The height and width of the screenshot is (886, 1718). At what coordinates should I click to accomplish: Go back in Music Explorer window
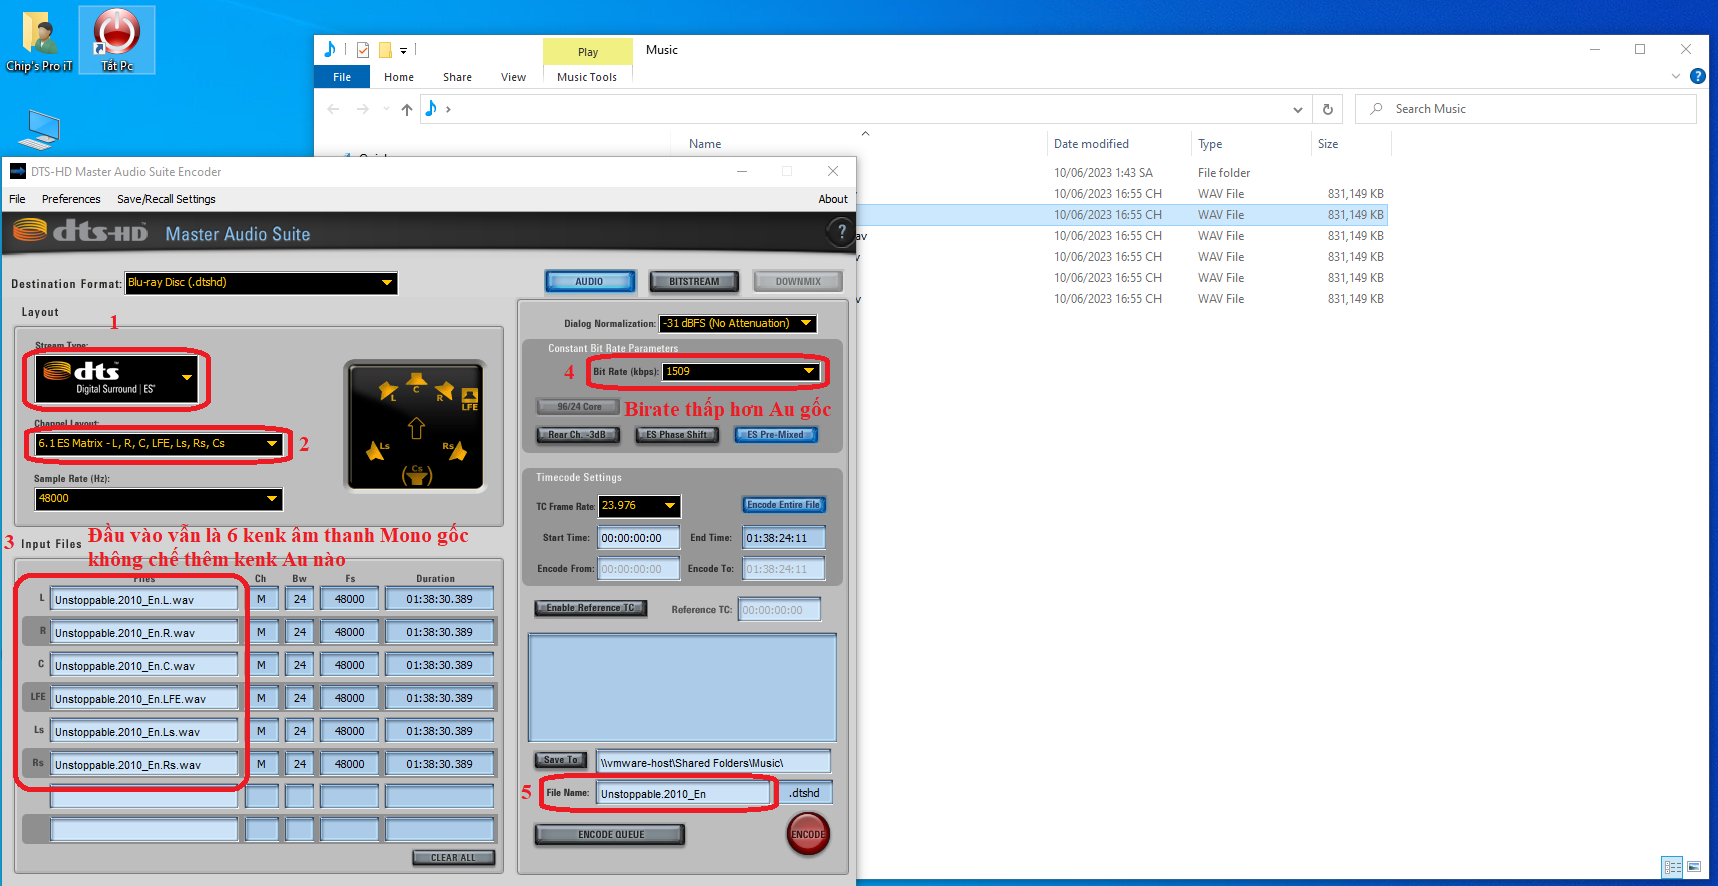pos(333,109)
